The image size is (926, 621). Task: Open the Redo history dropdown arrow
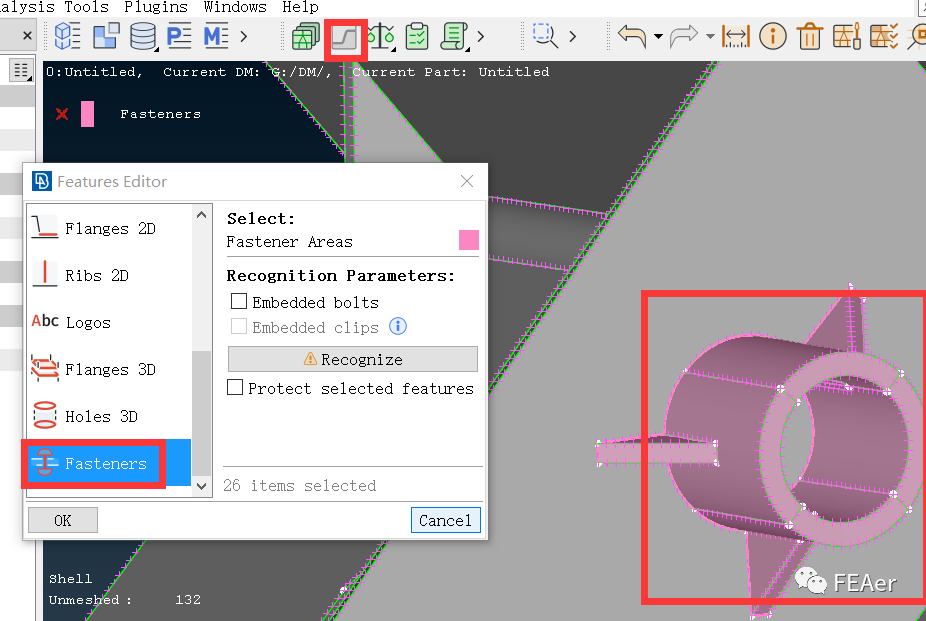tap(710, 37)
